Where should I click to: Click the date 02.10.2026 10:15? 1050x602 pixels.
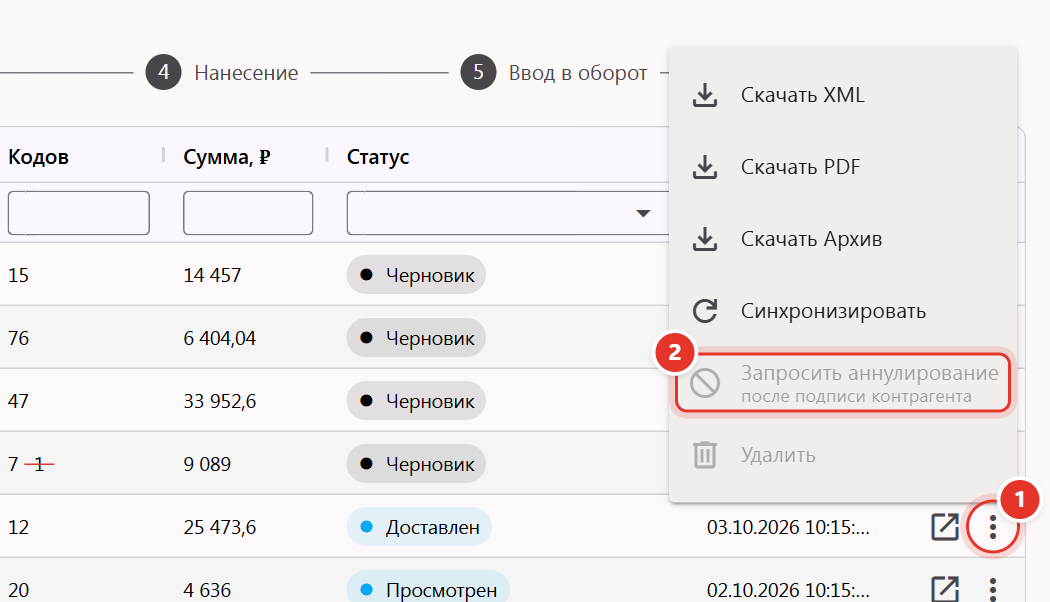788,590
